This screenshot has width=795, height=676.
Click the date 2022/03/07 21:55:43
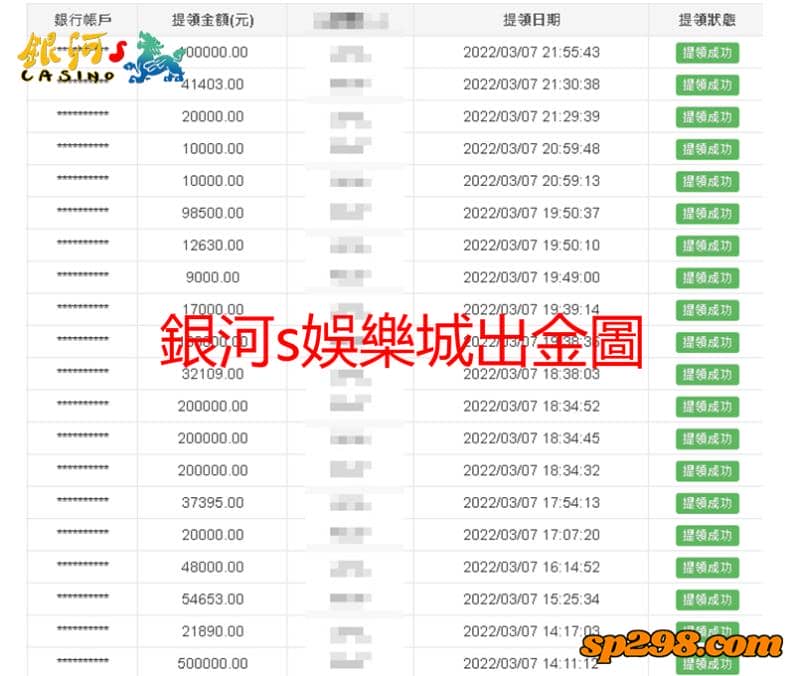click(531, 52)
